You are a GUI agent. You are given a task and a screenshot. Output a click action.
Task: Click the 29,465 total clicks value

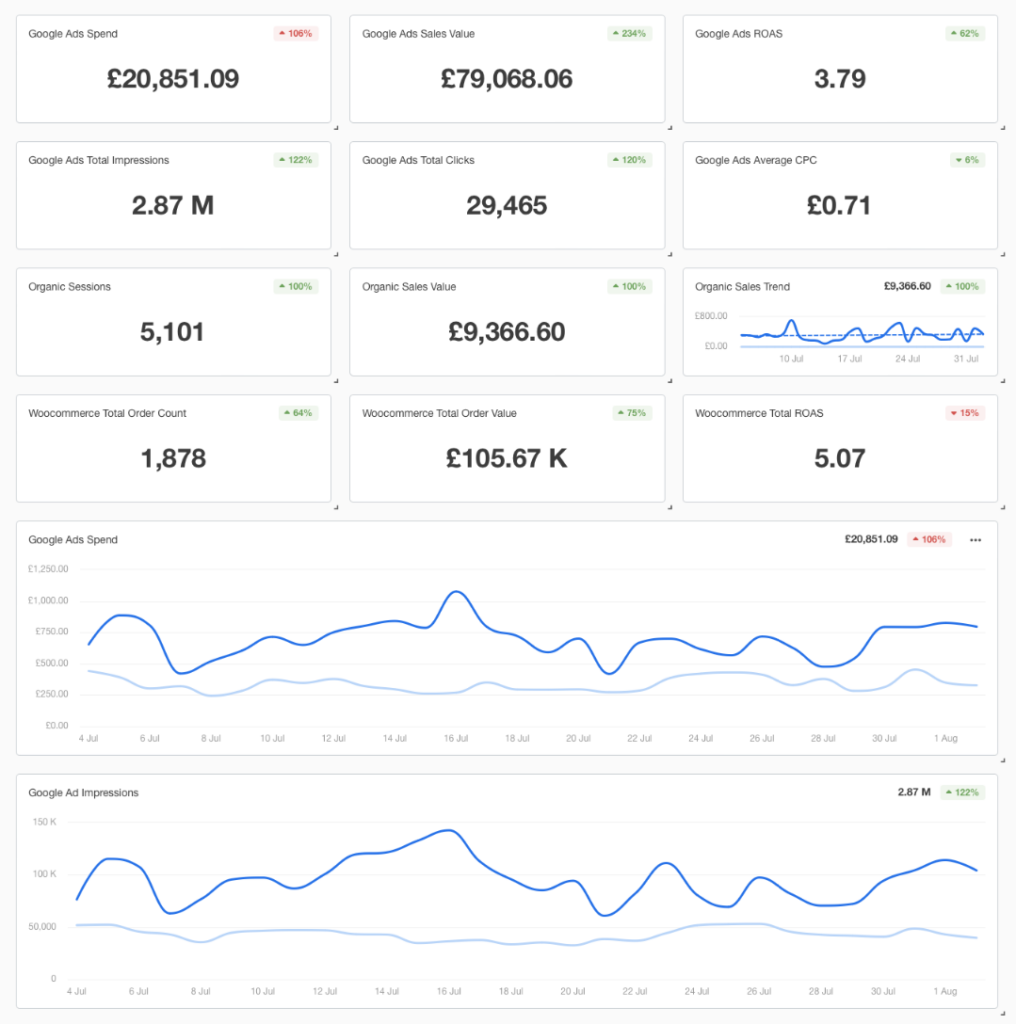[x=507, y=206]
